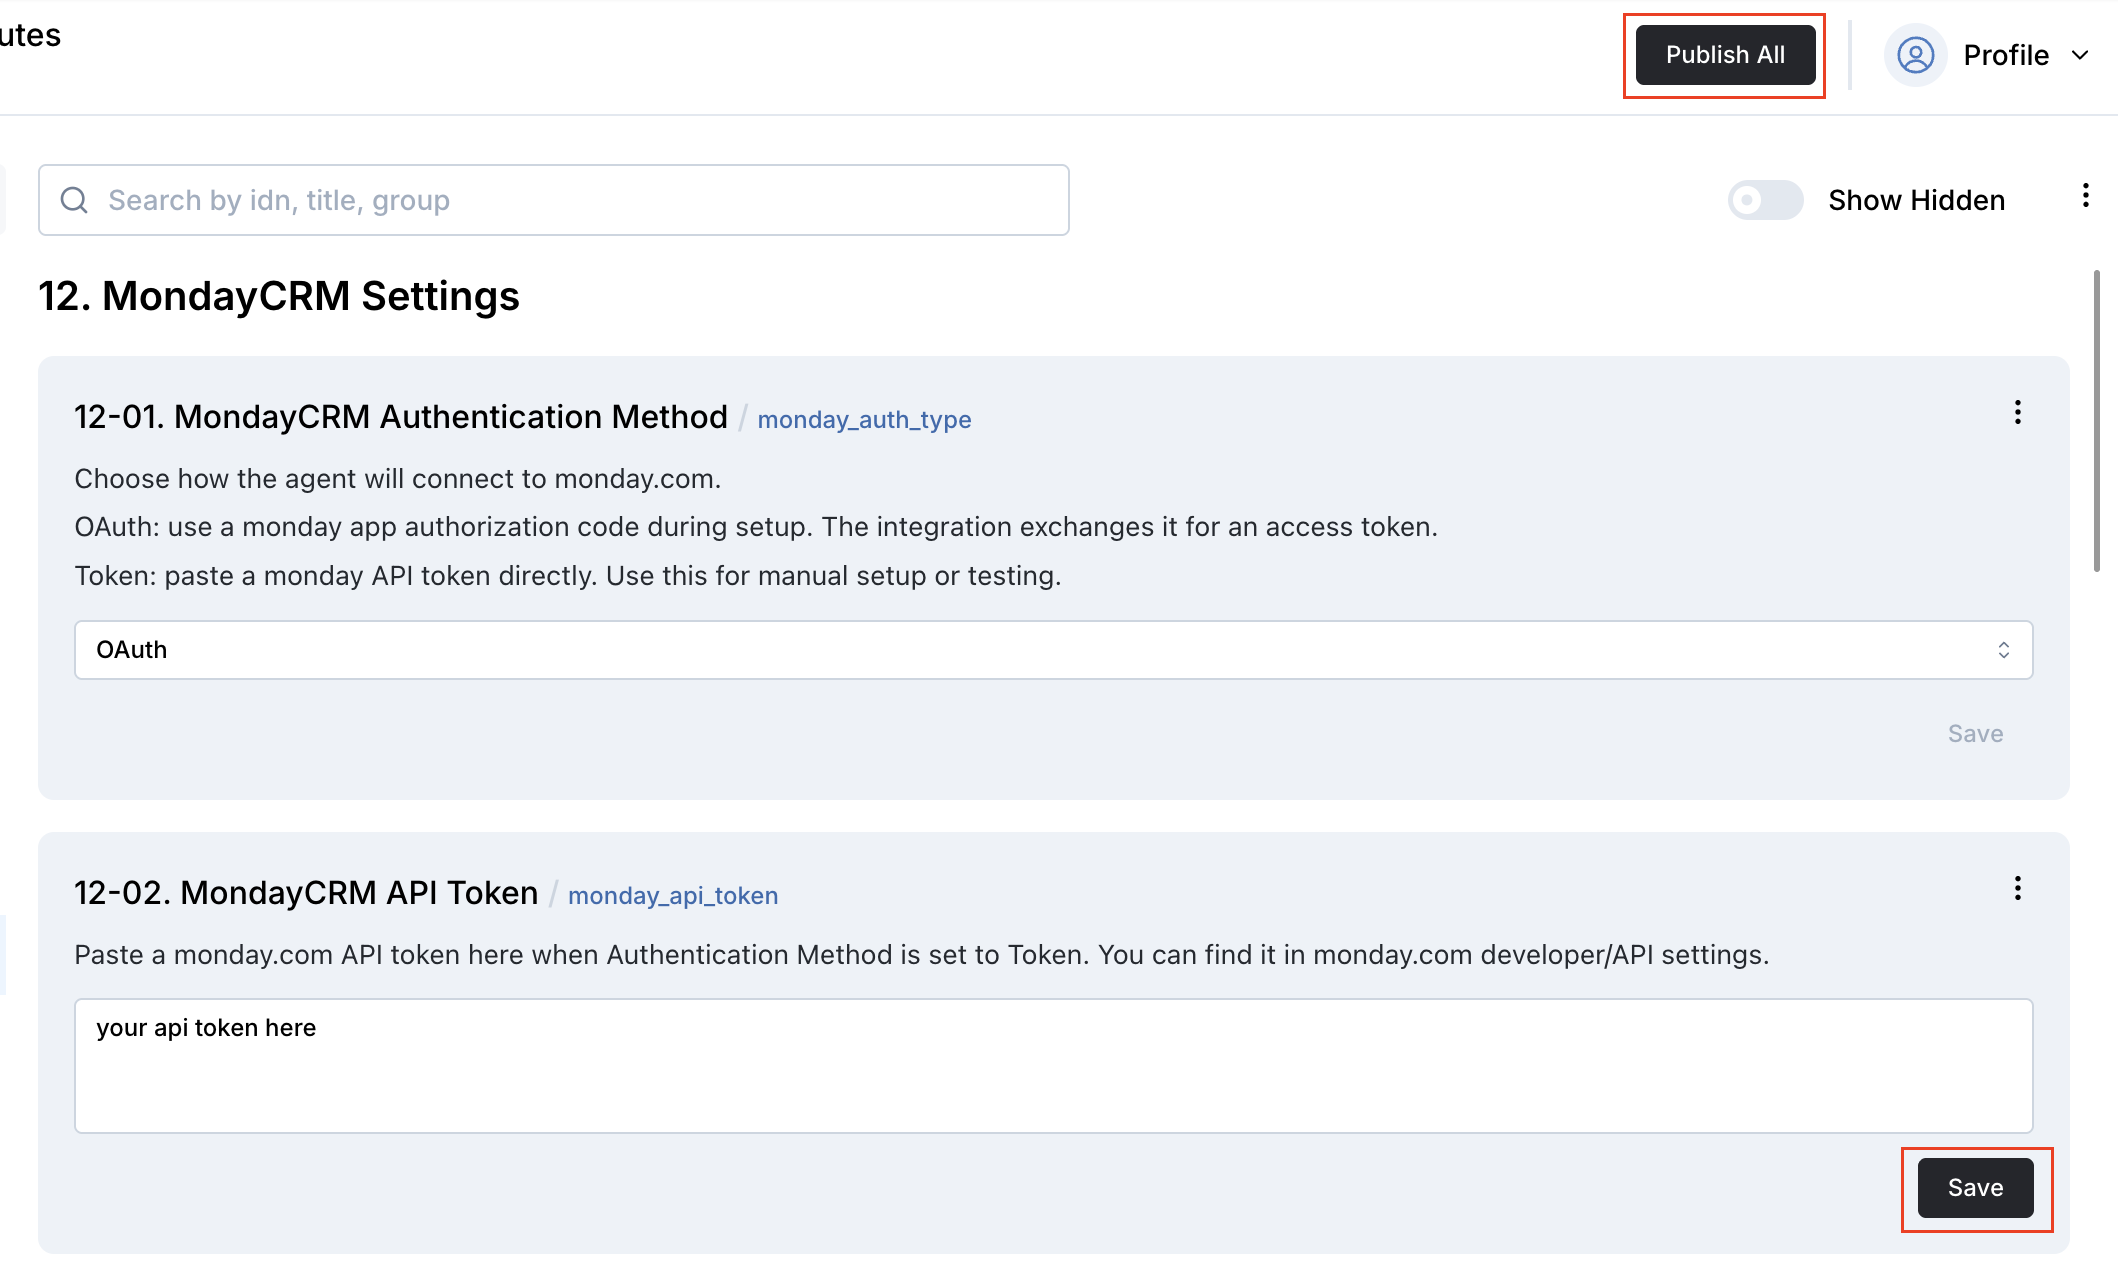2118x1268 pixels.
Task: Click the 12-02. MondayCRM API Token title
Action: 306,892
